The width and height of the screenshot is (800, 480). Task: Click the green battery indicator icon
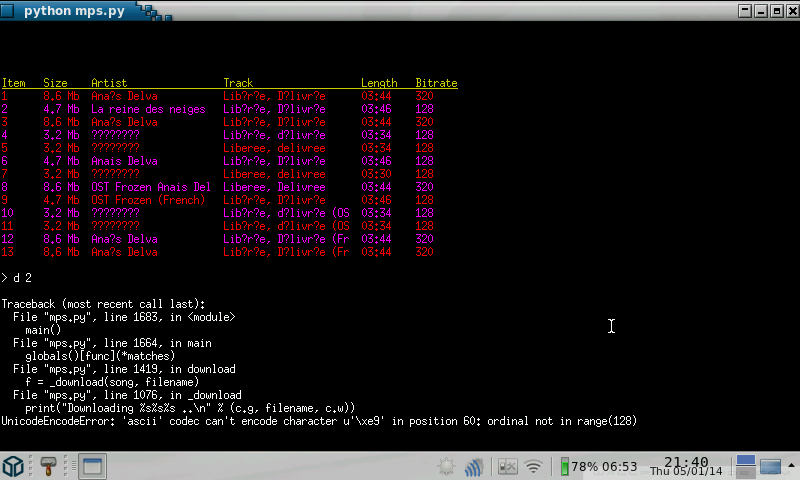tap(564, 467)
